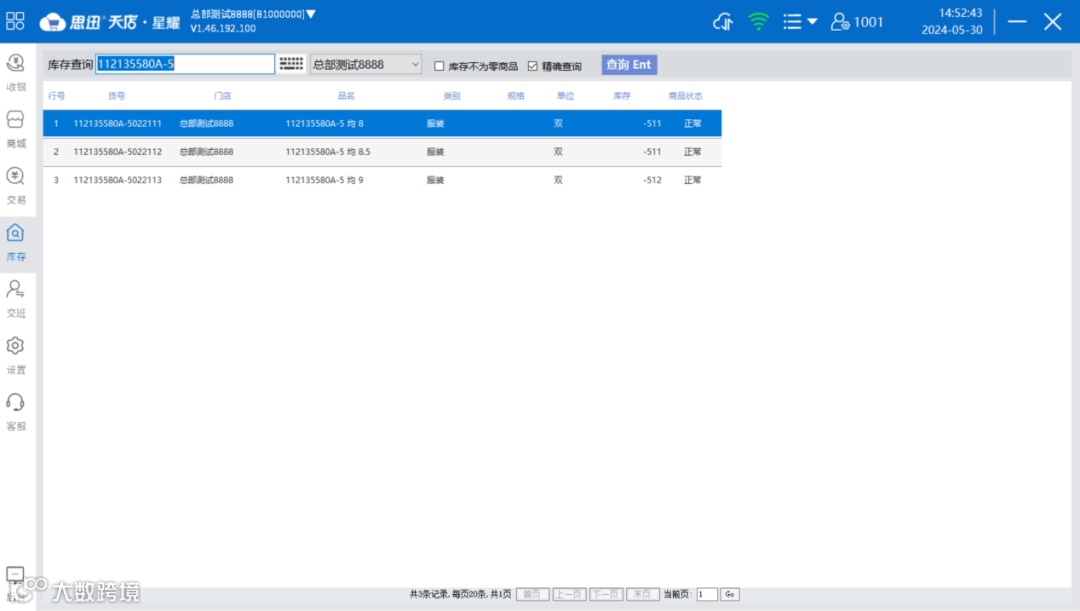
Task: Toggle 库存不为零商品 checkbox
Action: point(439,66)
